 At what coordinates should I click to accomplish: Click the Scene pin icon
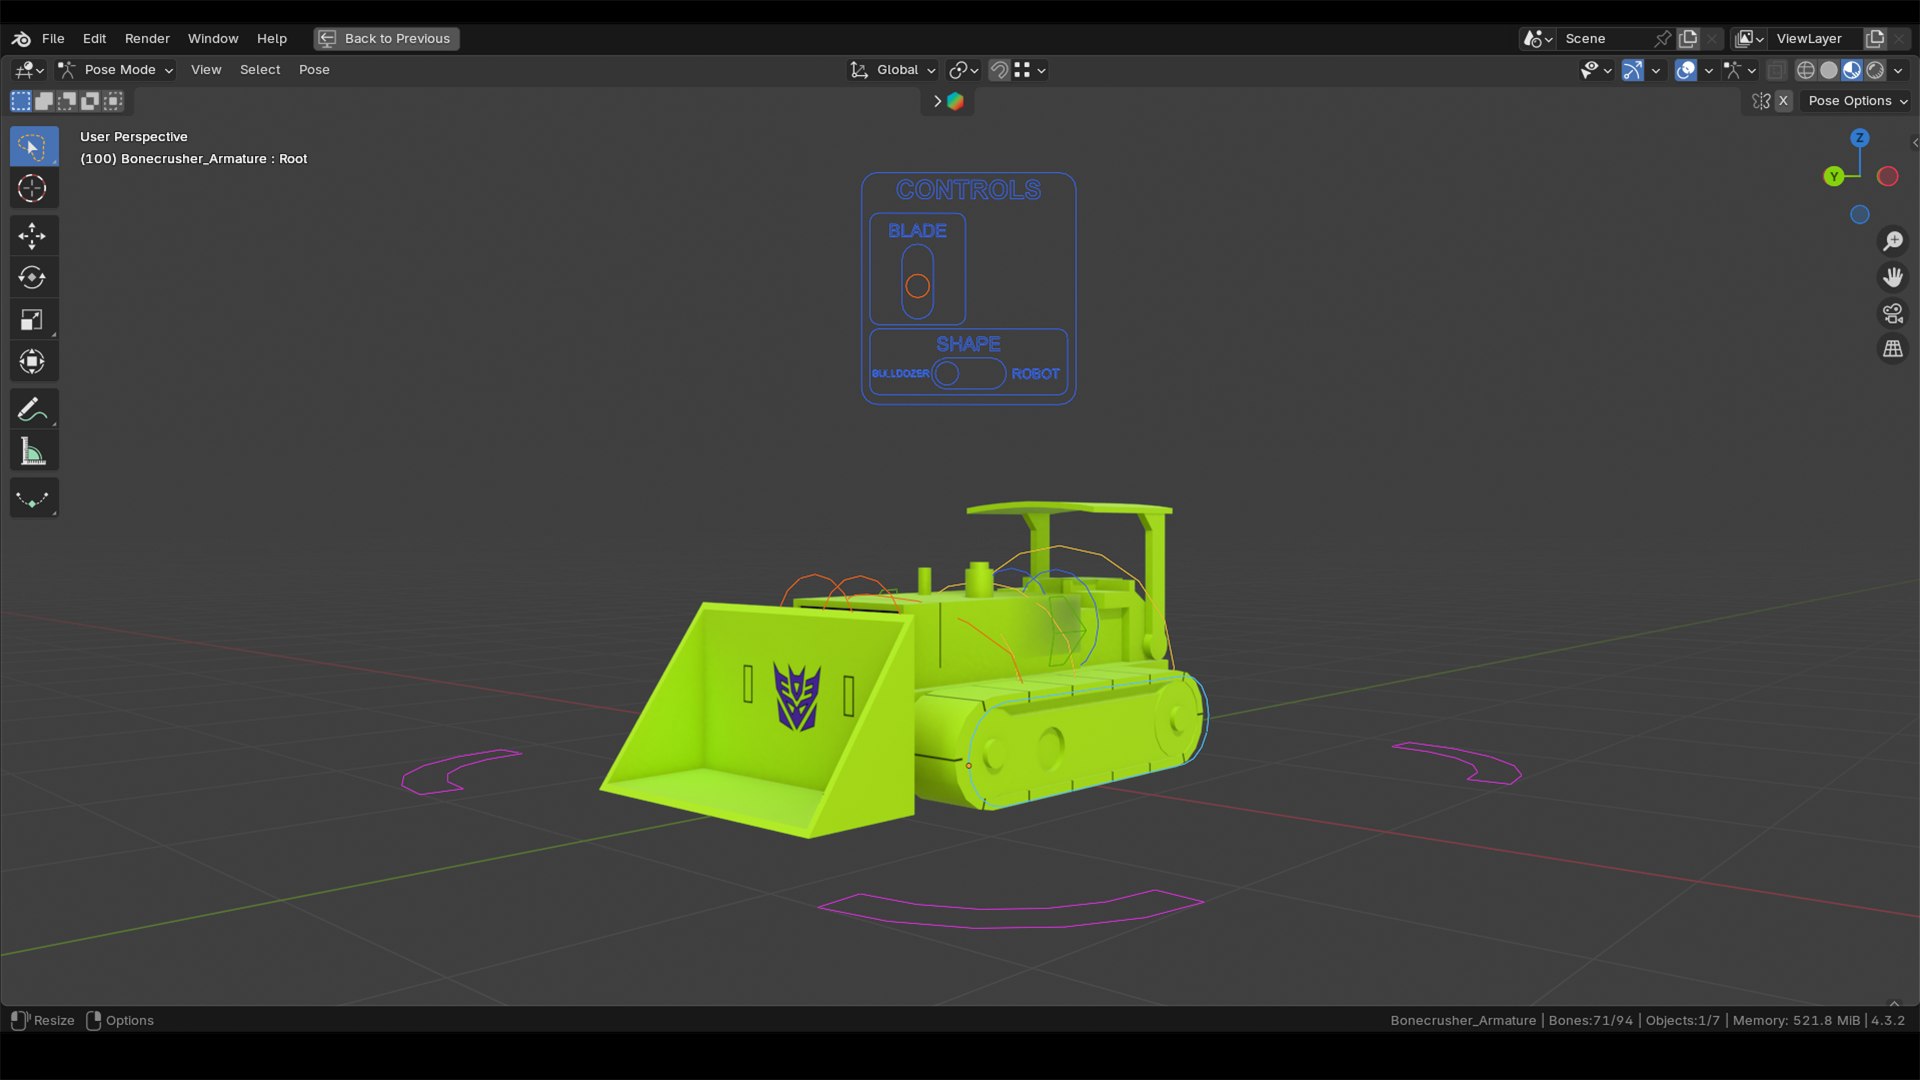point(1662,38)
